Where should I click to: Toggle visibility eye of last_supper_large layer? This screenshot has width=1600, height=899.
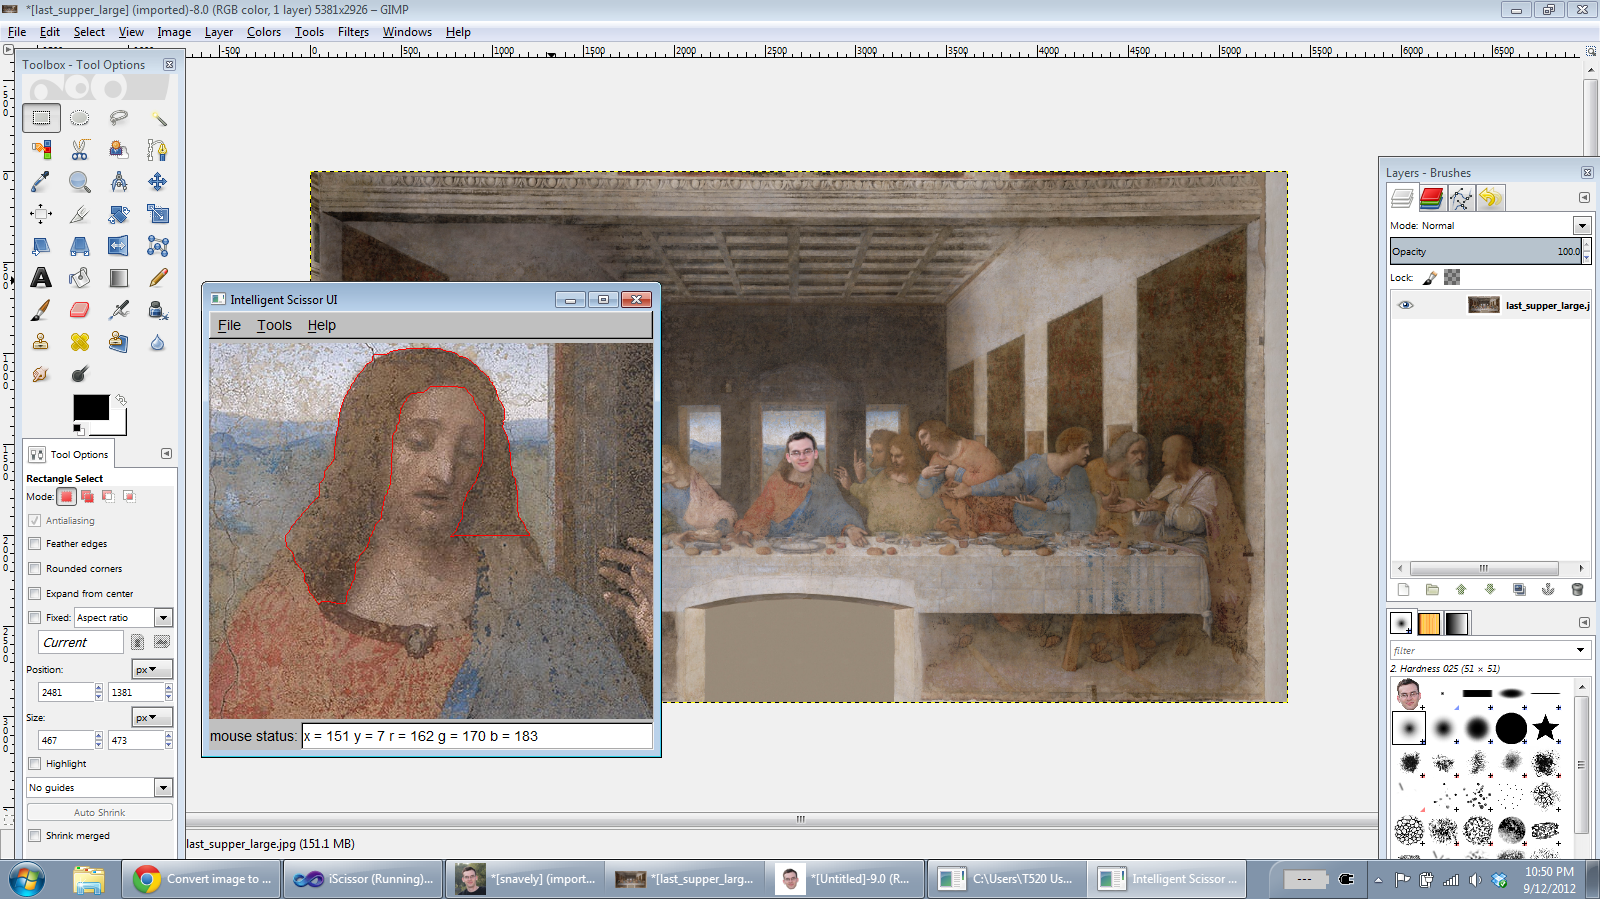tap(1406, 305)
